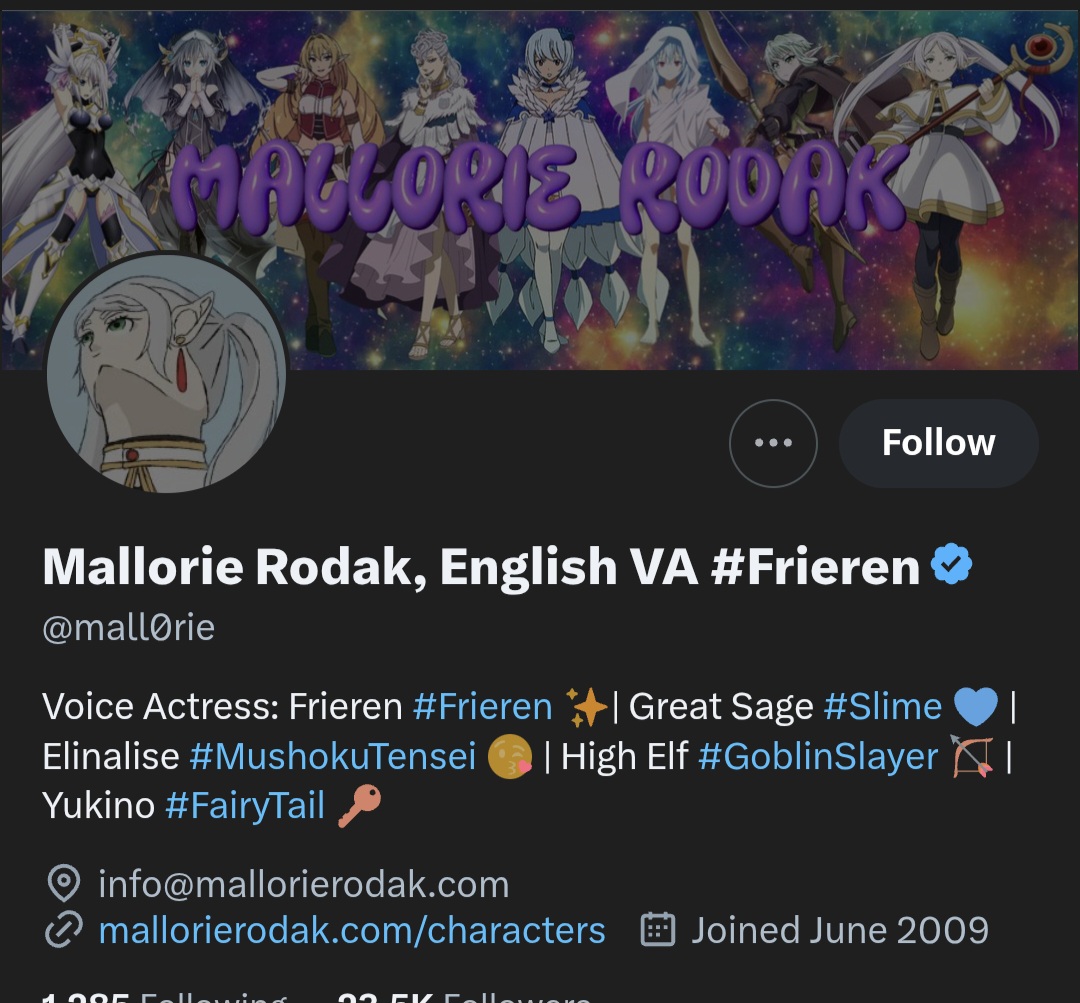The height and width of the screenshot is (1003, 1080).
Task: Open the #GoblinSlayer hashtag link
Action: pyautogui.click(x=818, y=756)
